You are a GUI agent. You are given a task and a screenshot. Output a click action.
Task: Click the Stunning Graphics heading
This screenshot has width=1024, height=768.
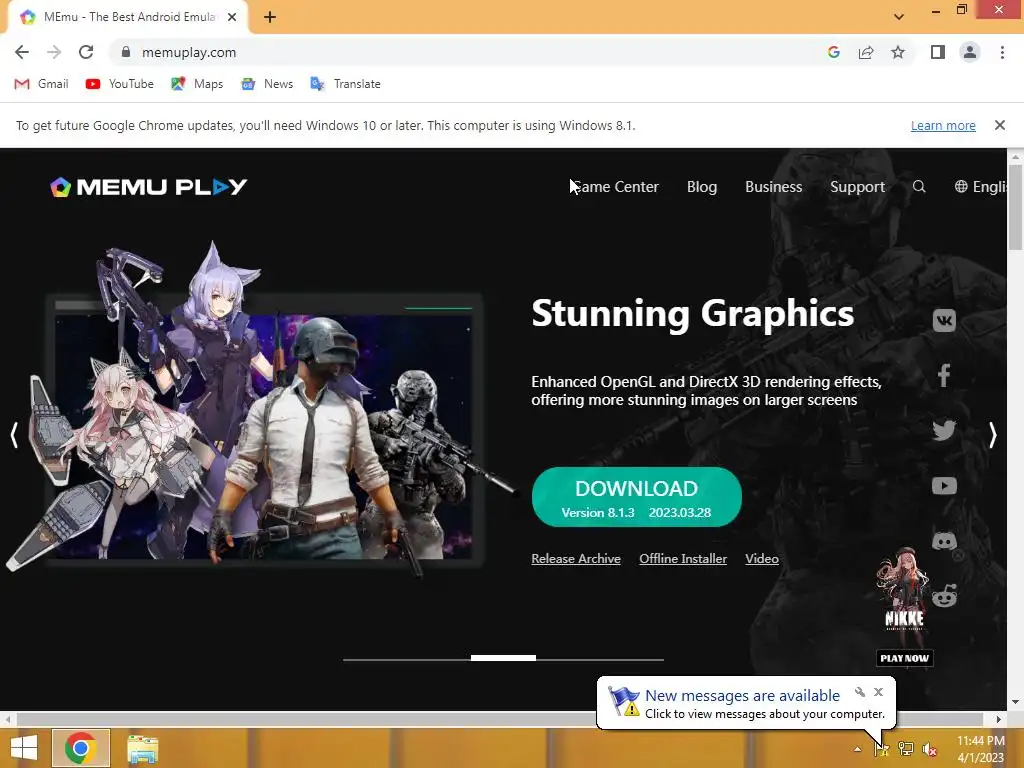click(x=693, y=314)
